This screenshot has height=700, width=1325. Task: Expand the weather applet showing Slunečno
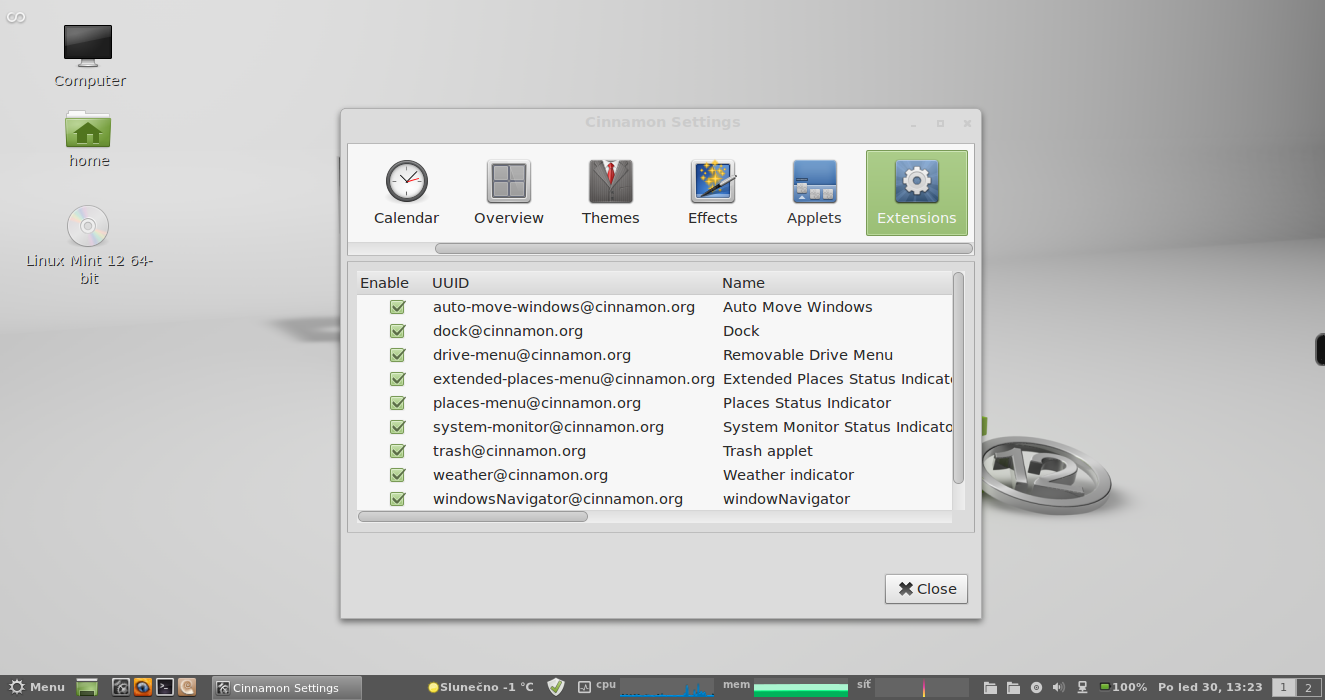(481, 687)
